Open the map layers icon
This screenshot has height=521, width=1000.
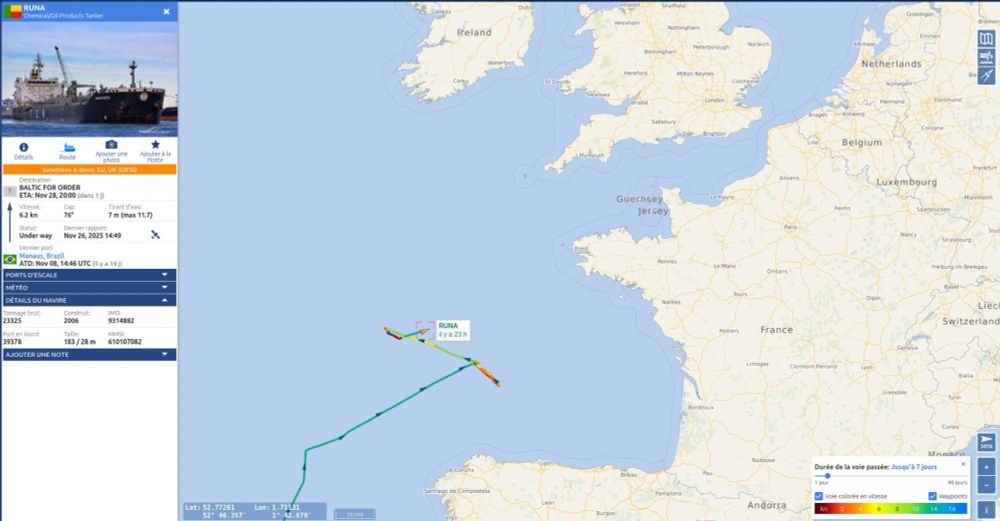pyautogui.click(x=986, y=39)
